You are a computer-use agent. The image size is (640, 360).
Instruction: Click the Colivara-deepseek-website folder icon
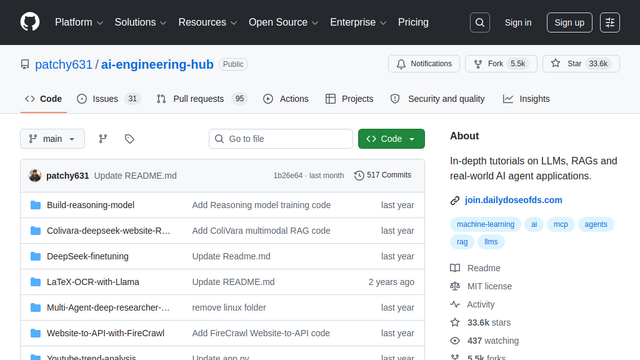(x=36, y=231)
